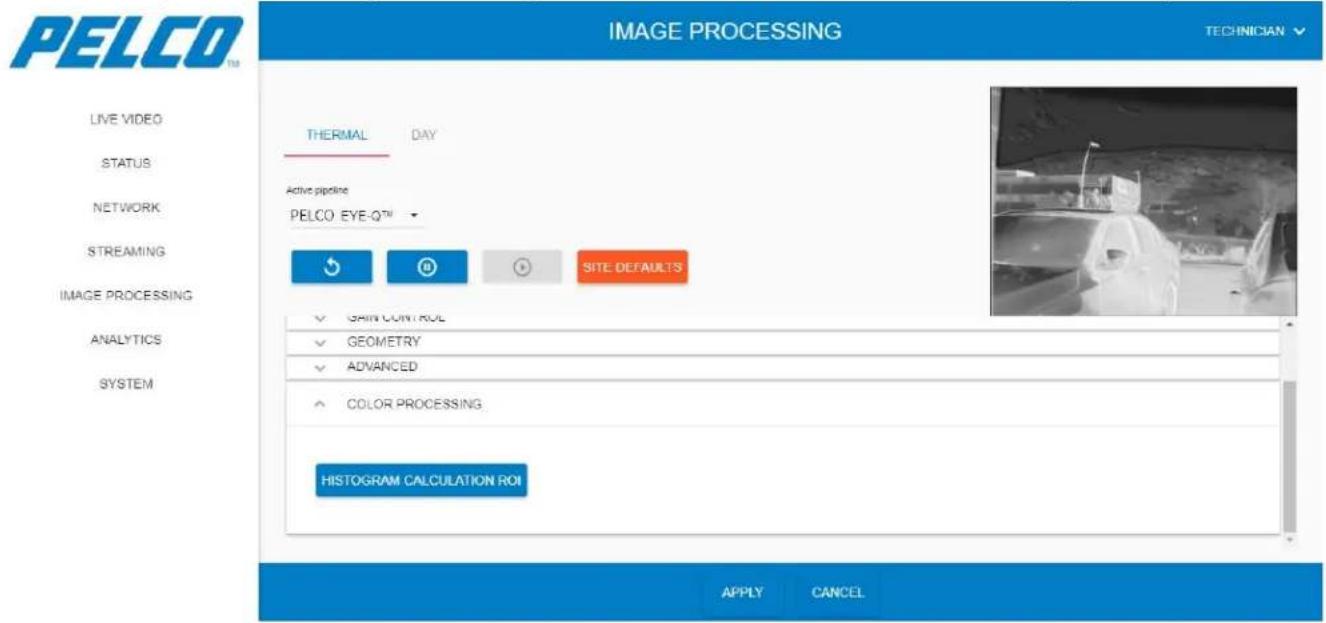The width and height of the screenshot is (1326, 623).
Task: Click the SITE DEFAULTS button
Action: (632, 267)
